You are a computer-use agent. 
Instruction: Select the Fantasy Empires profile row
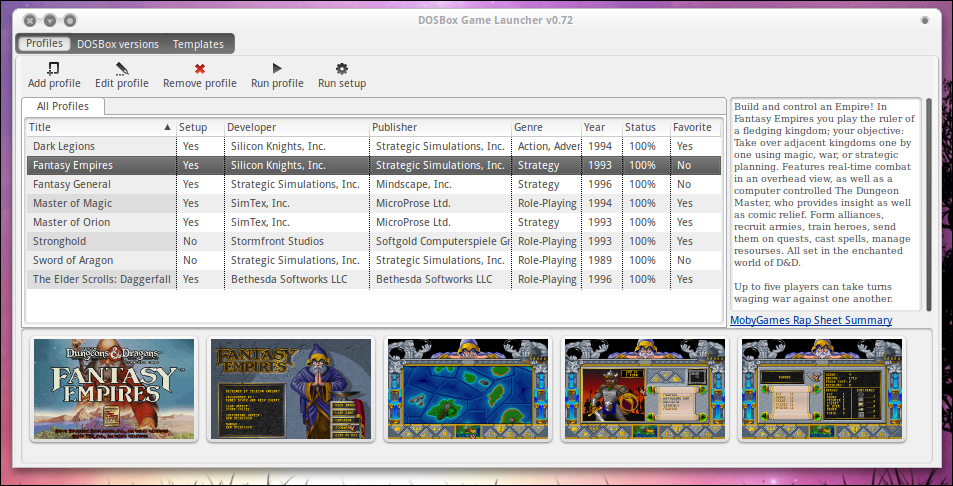coord(374,165)
